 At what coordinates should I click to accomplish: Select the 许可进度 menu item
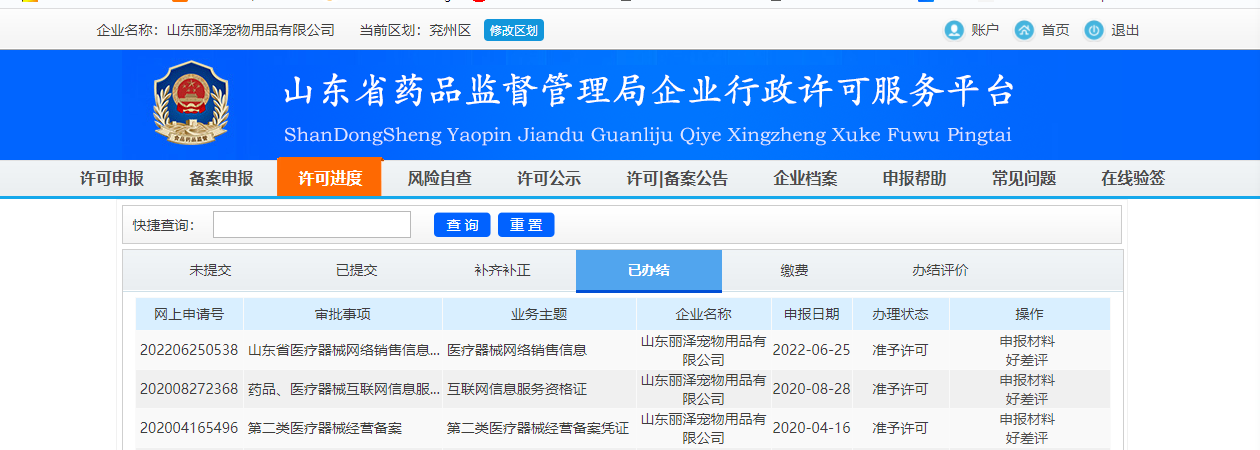(x=330, y=178)
